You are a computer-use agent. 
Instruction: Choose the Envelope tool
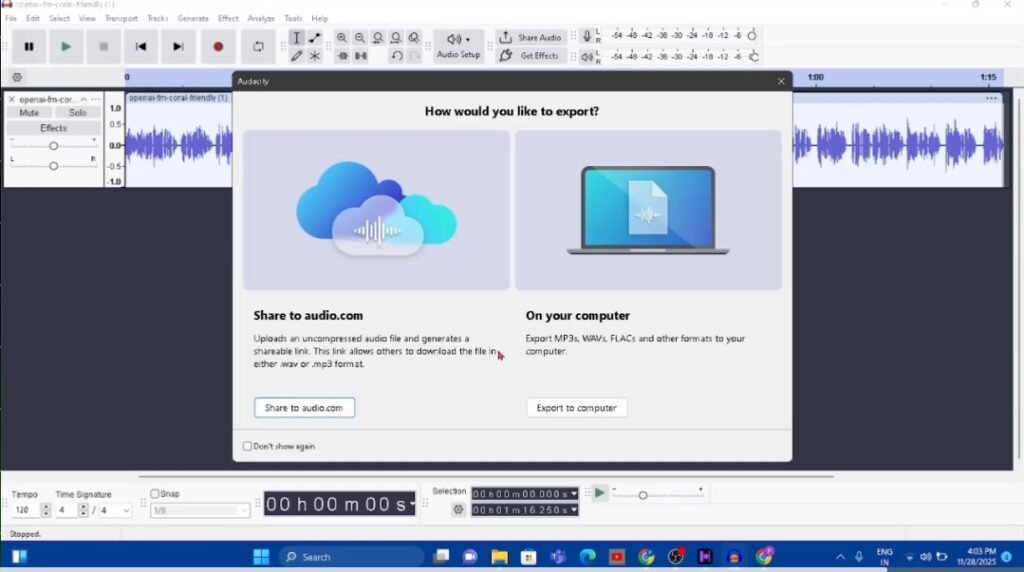point(315,37)
